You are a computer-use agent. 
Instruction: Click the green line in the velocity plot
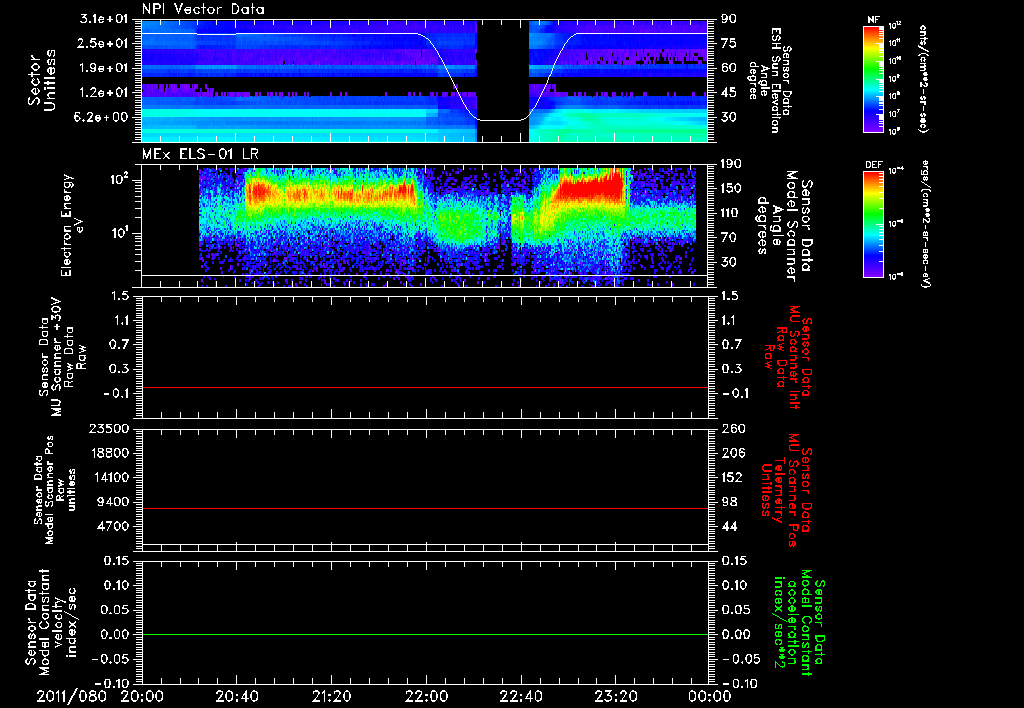pyautogui.click(x=425, y=634)
